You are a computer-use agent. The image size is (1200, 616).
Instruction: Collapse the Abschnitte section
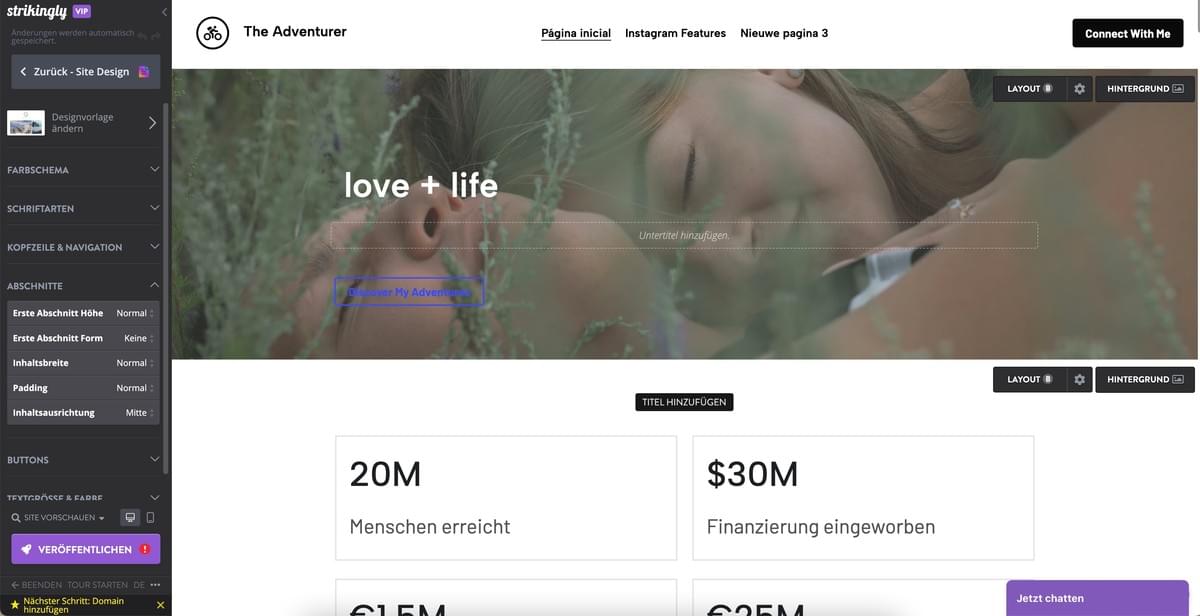[83, 285]
